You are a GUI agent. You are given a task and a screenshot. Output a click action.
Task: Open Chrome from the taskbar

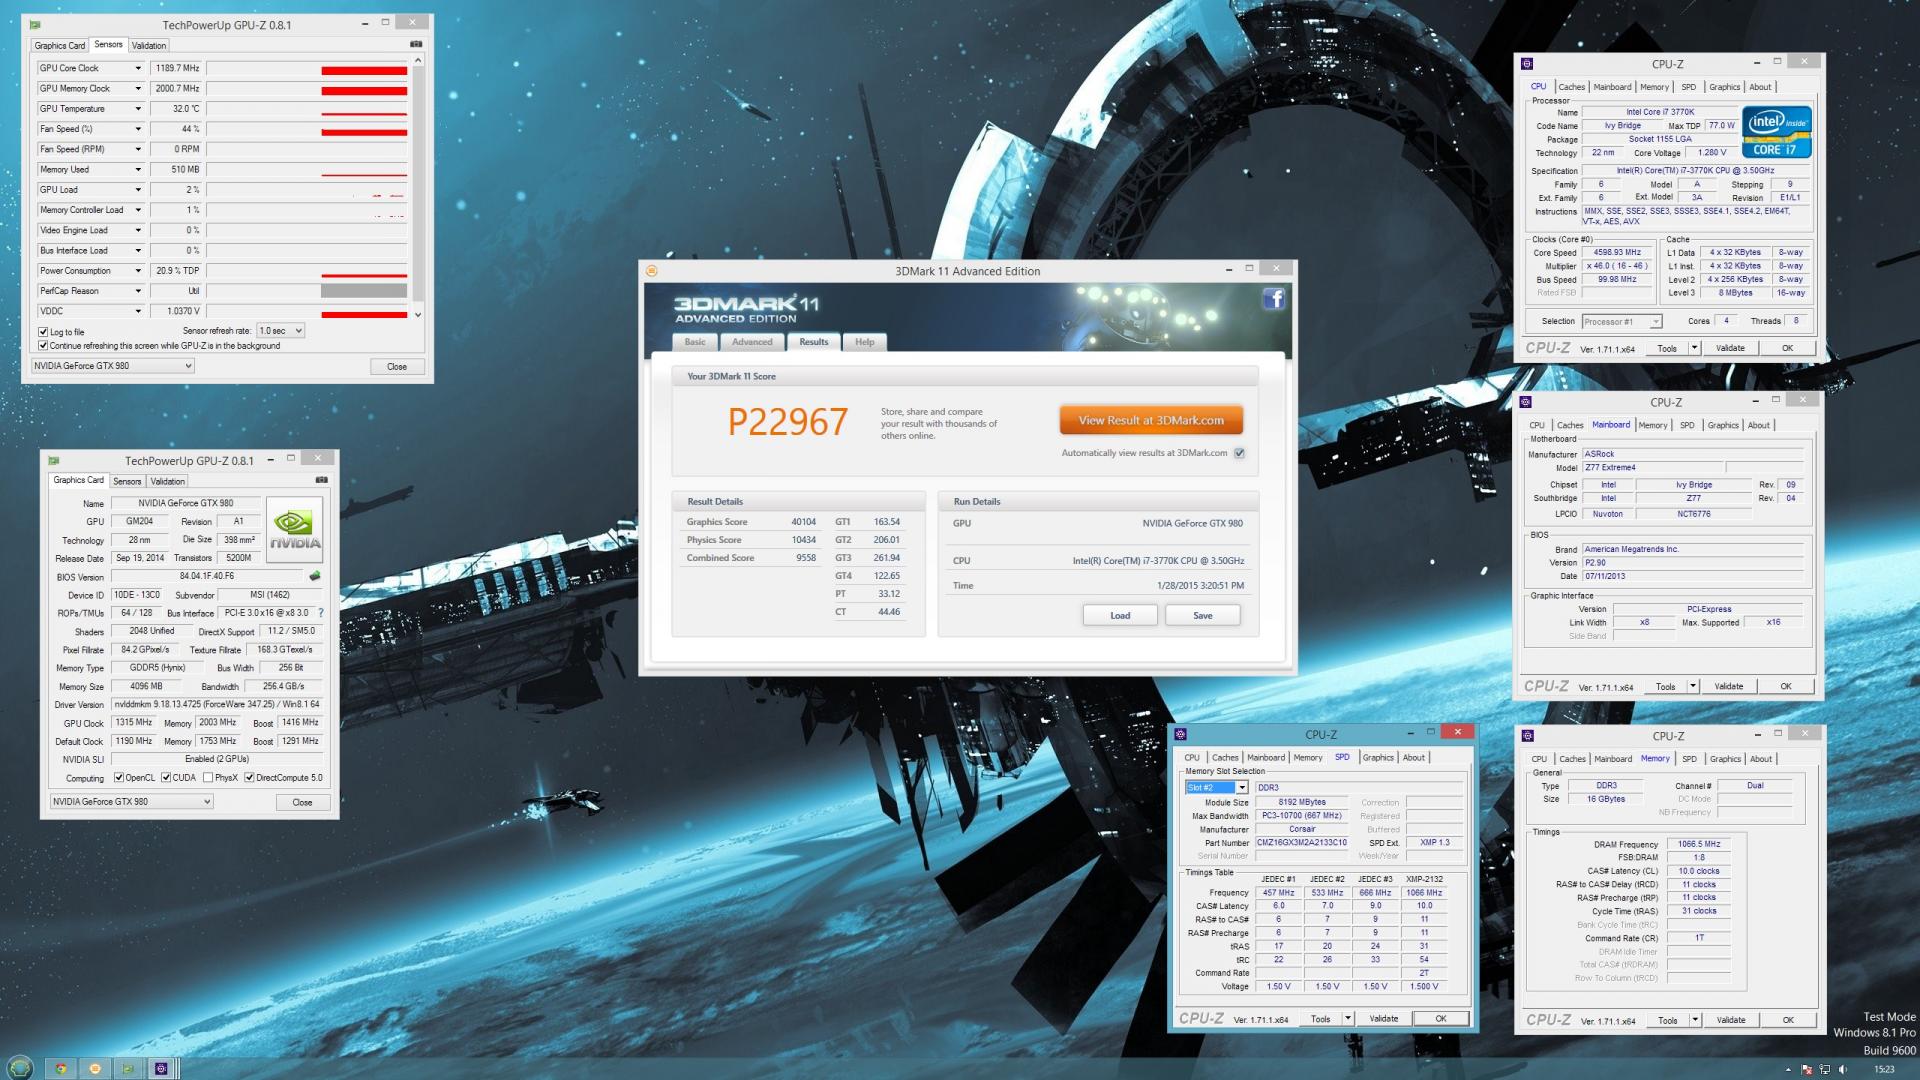61,1068
